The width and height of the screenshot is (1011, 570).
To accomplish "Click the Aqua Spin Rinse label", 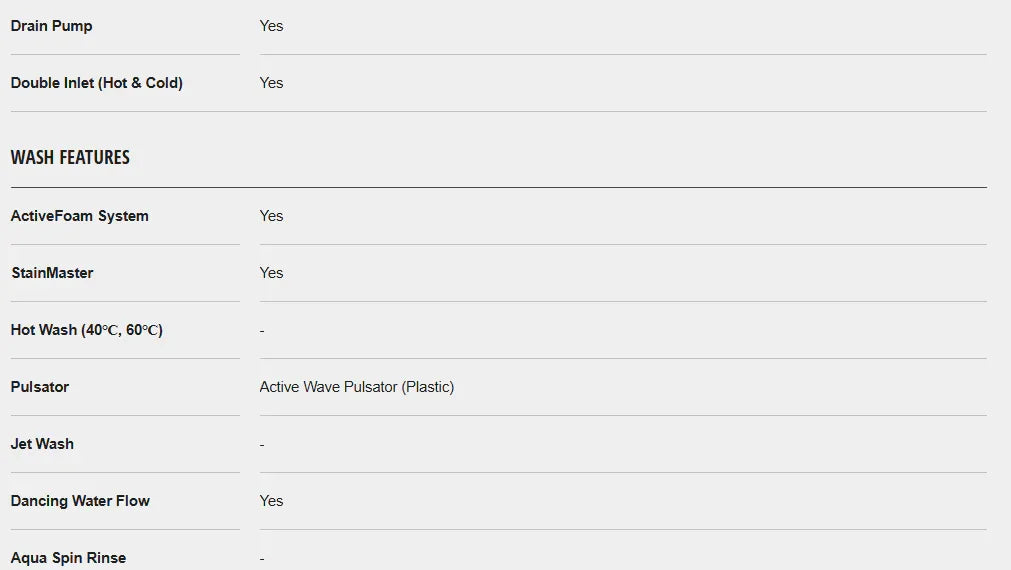I will [68, 558].
